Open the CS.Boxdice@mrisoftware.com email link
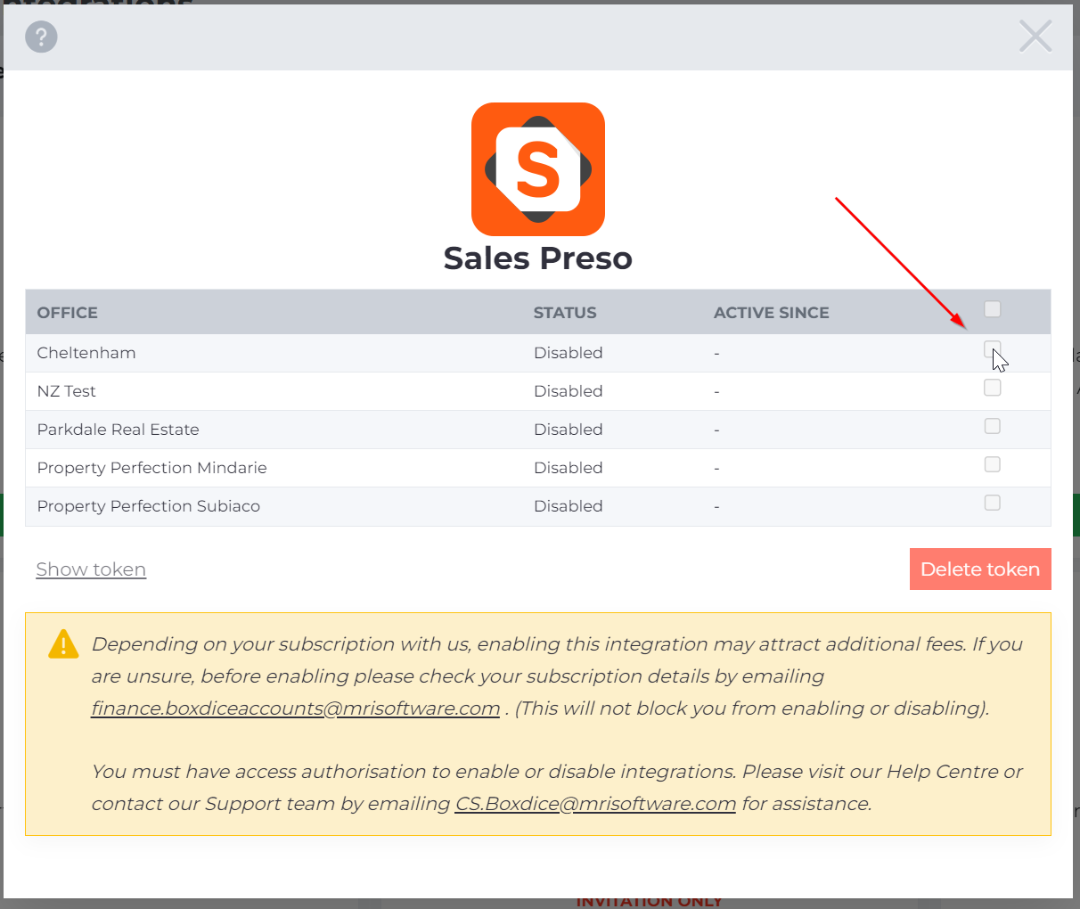 596,804
